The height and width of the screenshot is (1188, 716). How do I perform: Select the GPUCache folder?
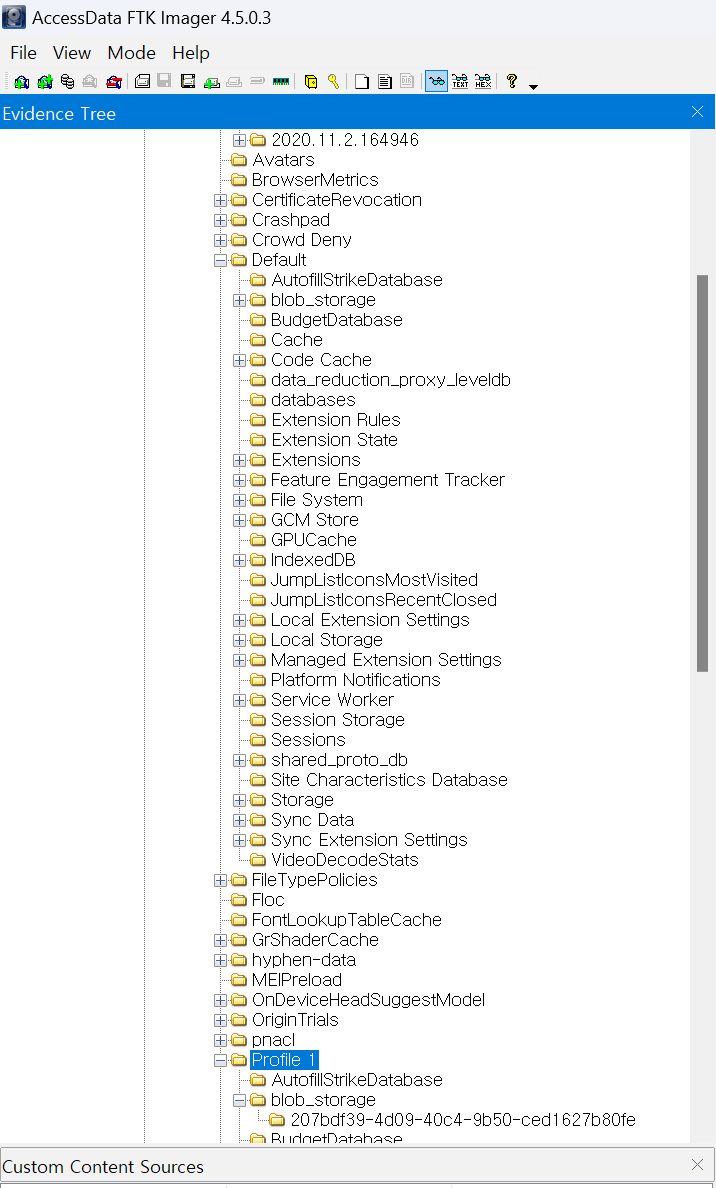tap(314, 539)
